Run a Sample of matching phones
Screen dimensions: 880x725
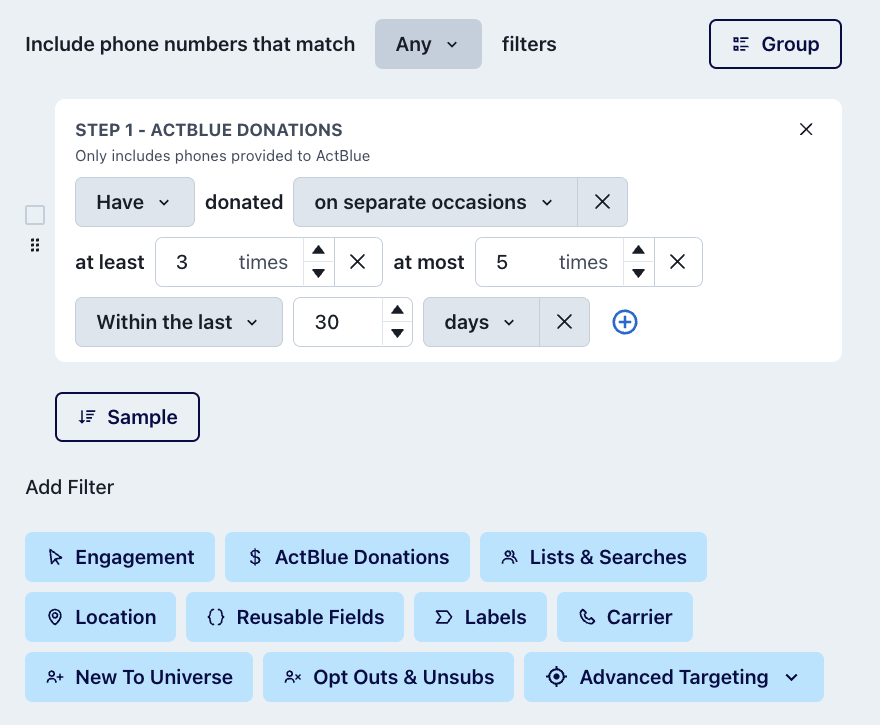coord(127,417)
